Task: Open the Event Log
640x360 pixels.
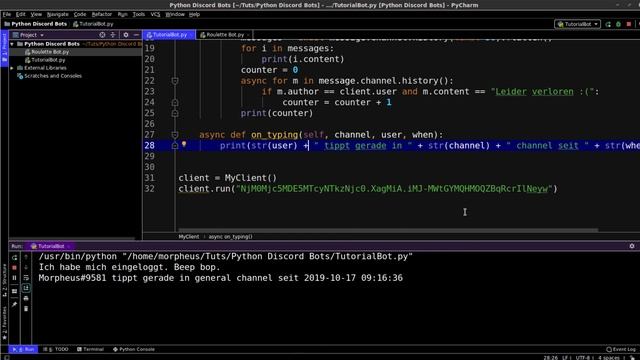Action: pos(621,349)
